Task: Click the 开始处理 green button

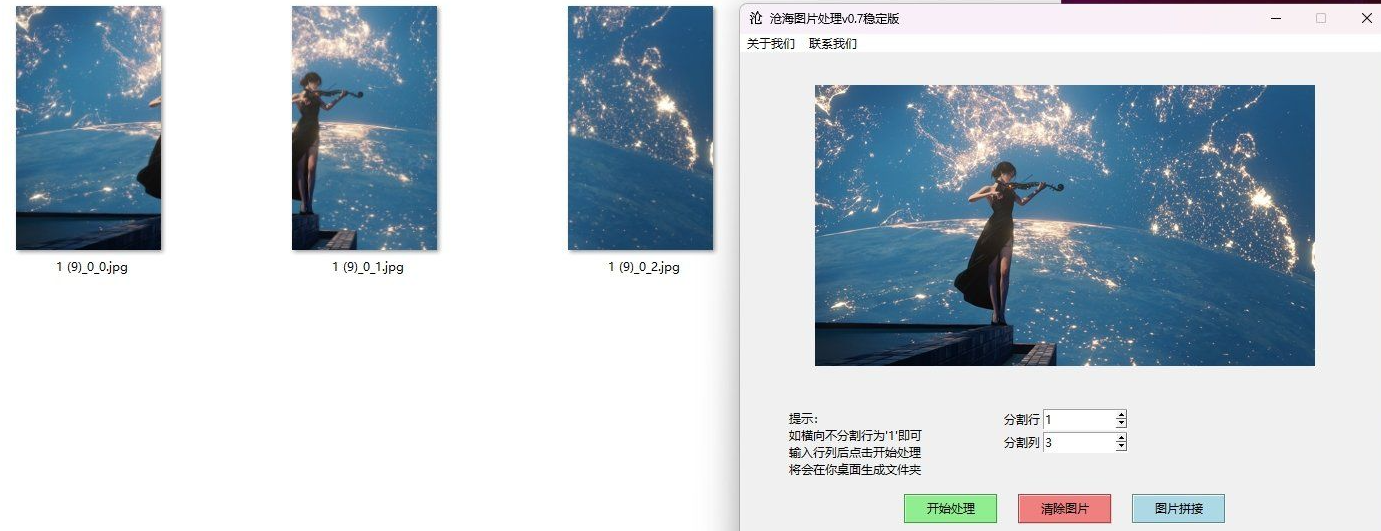Action: coord(950,509)
